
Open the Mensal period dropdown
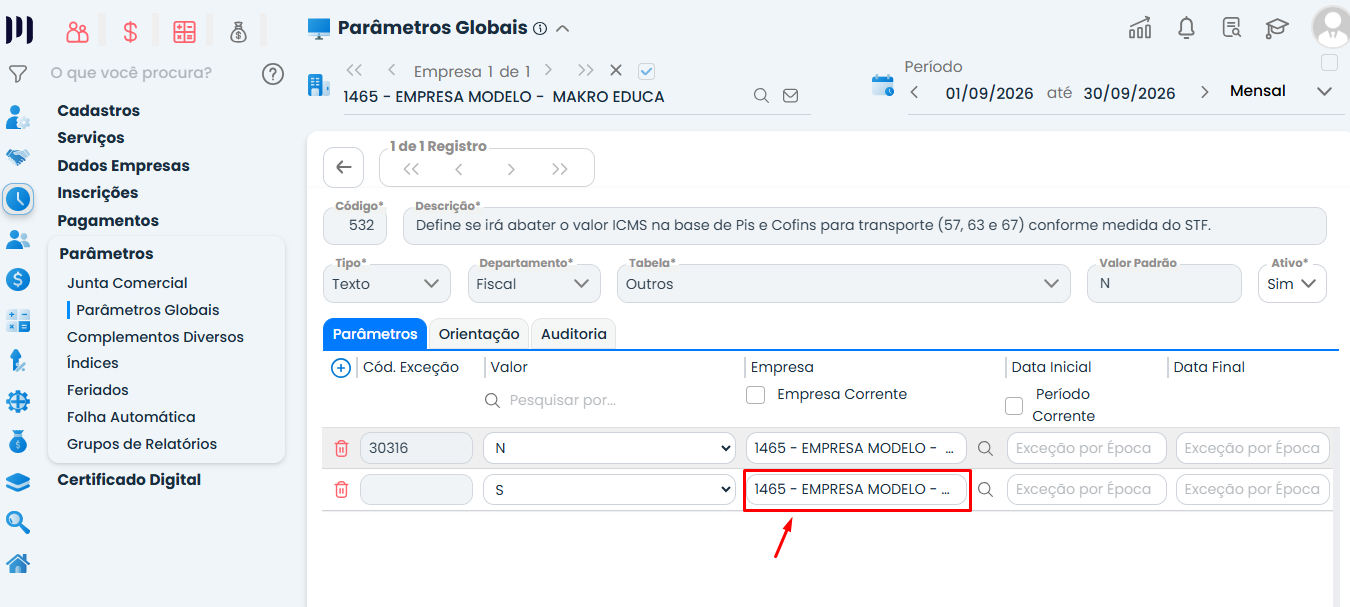click(x=1280, y=91)
